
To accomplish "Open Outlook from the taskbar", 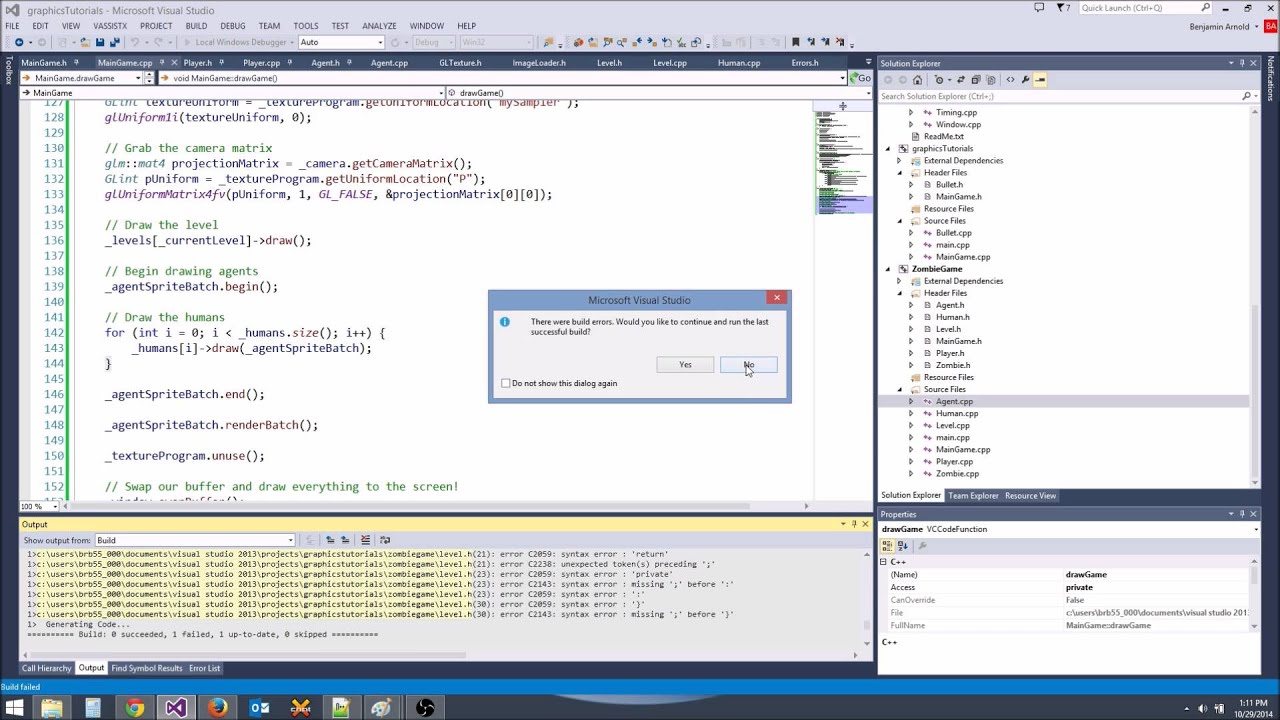I will pyautogui.click(x=259, y=708).
